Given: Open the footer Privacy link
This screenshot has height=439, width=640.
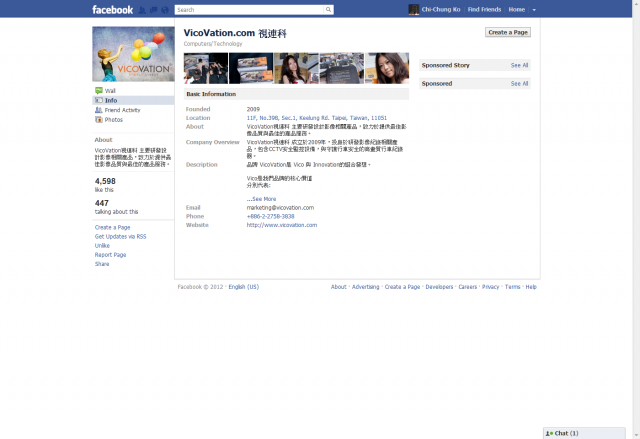Looking at the screenshot, I should point(490,287).
